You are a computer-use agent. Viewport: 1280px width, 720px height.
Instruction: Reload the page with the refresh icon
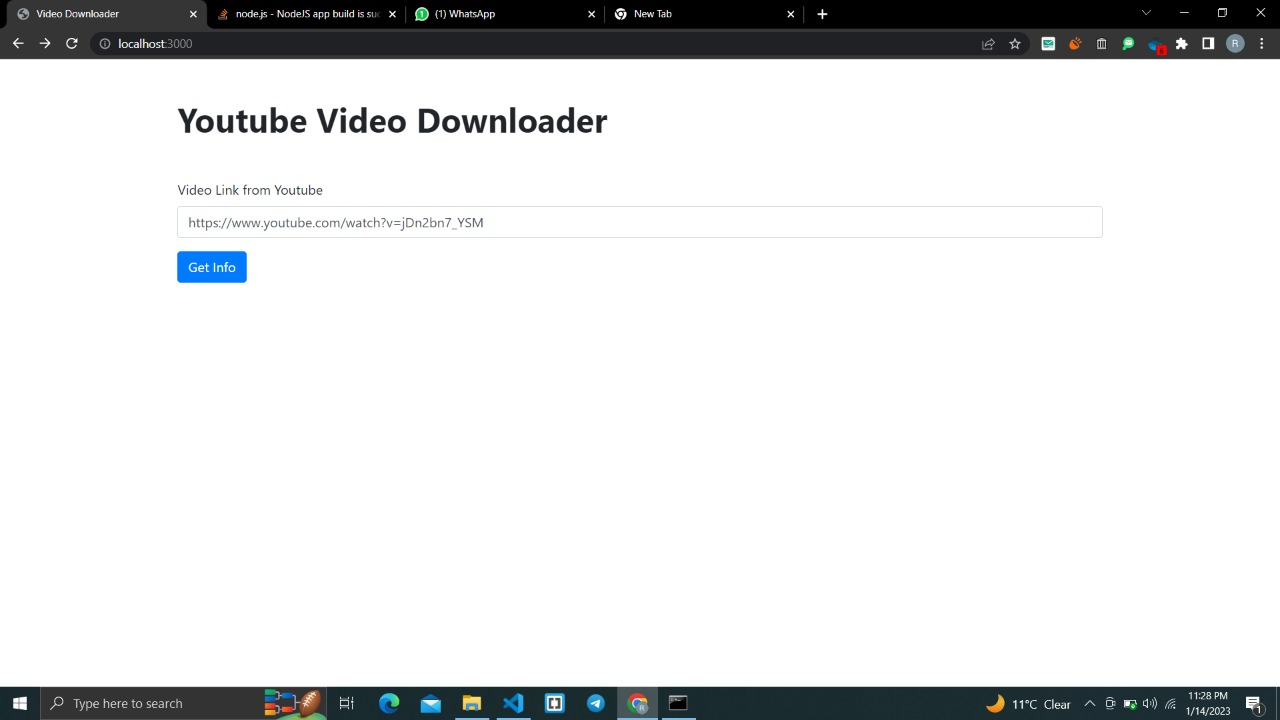pos(71,43)
